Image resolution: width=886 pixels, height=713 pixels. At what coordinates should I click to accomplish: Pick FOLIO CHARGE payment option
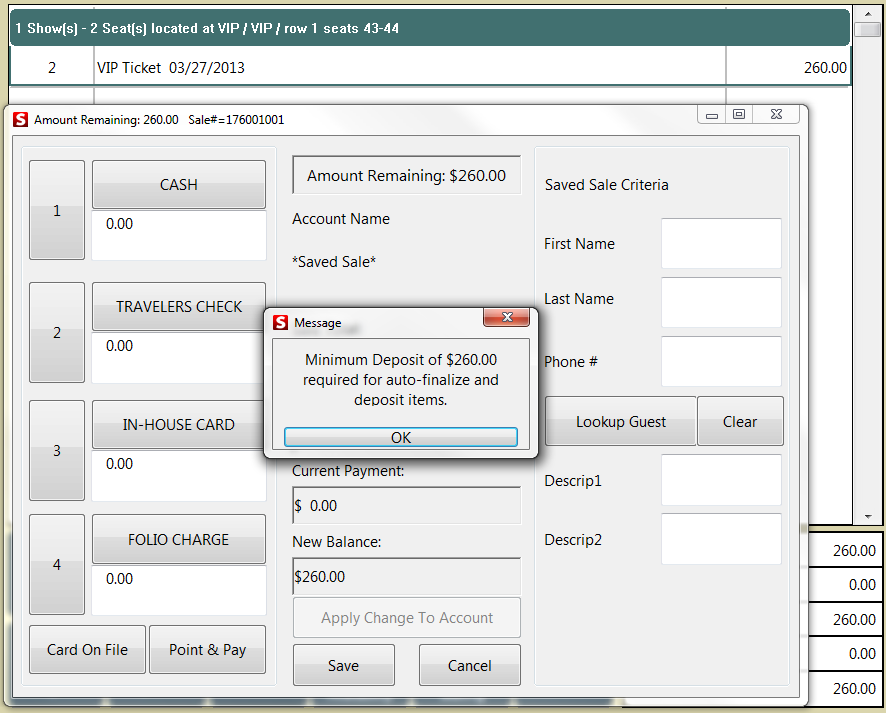179,540
